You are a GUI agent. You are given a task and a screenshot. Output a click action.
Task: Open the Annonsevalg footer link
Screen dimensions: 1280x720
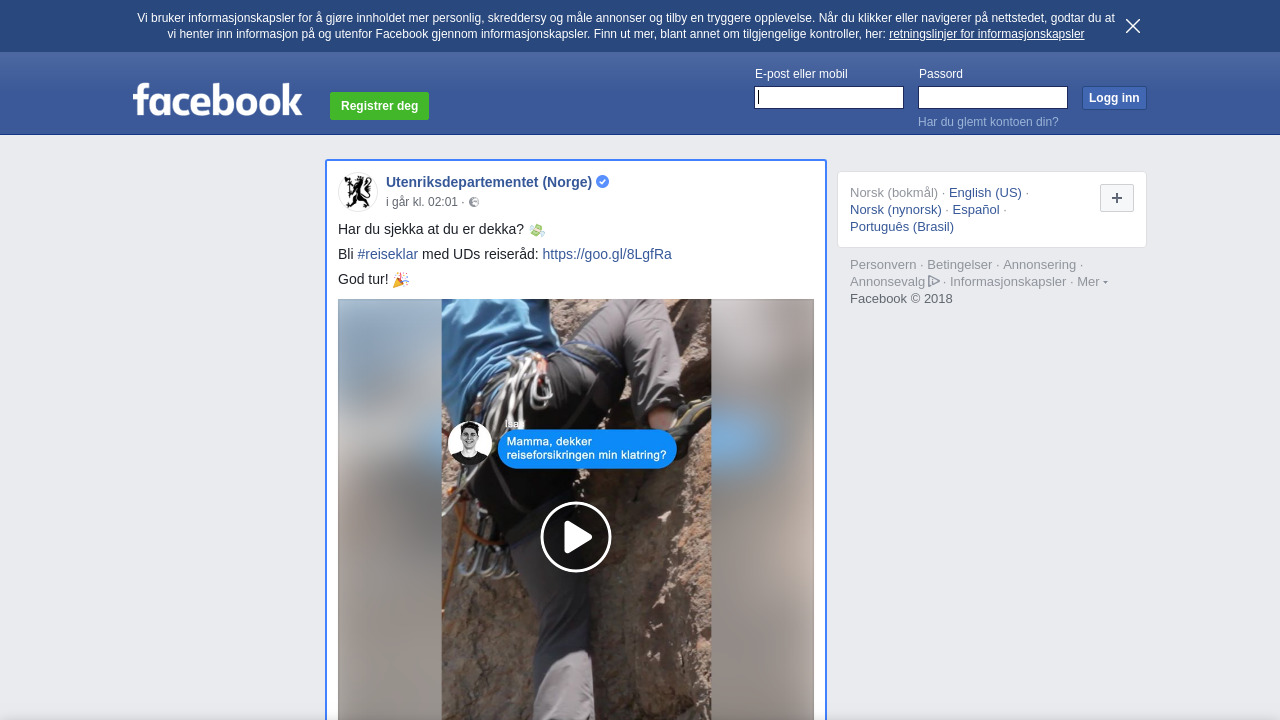point(895,282)
